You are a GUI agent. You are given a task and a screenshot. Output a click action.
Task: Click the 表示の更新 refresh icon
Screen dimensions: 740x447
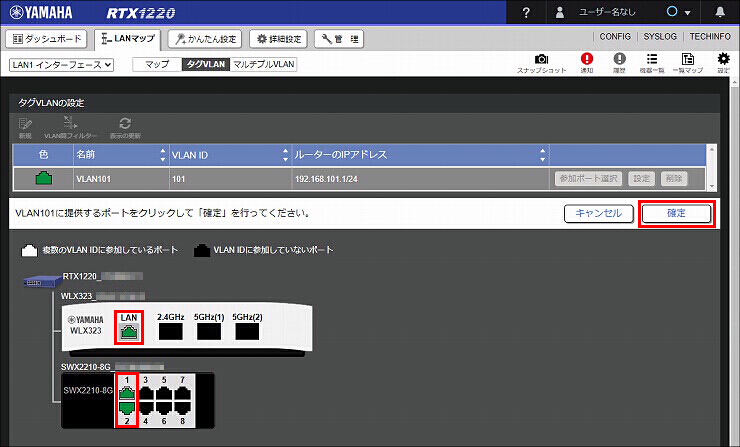[125, 128]
